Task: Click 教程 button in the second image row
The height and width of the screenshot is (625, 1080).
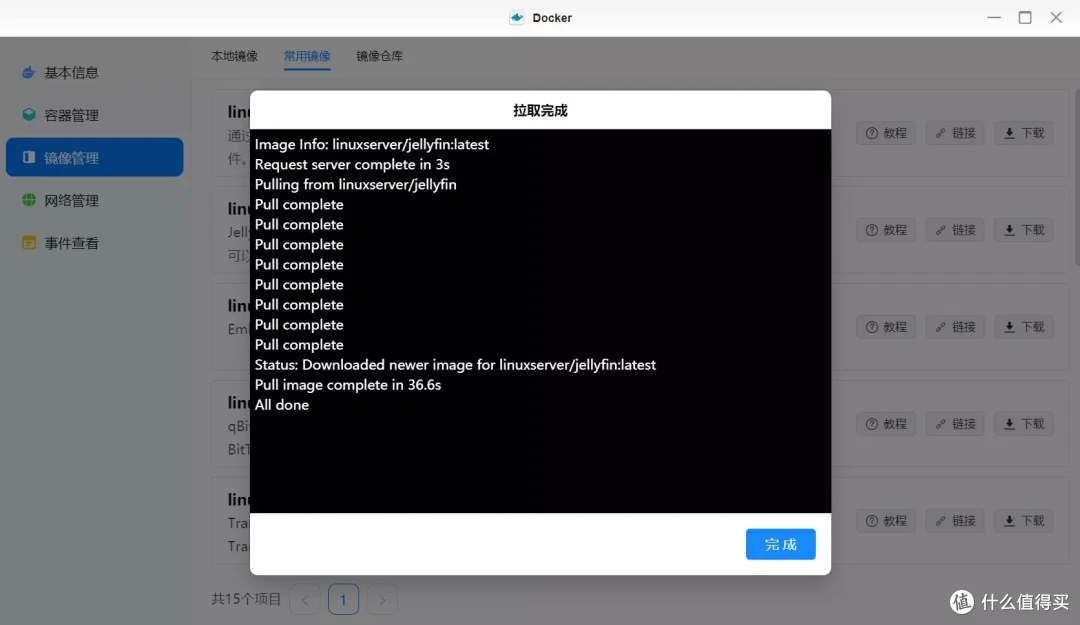Action: click(886, 230)
